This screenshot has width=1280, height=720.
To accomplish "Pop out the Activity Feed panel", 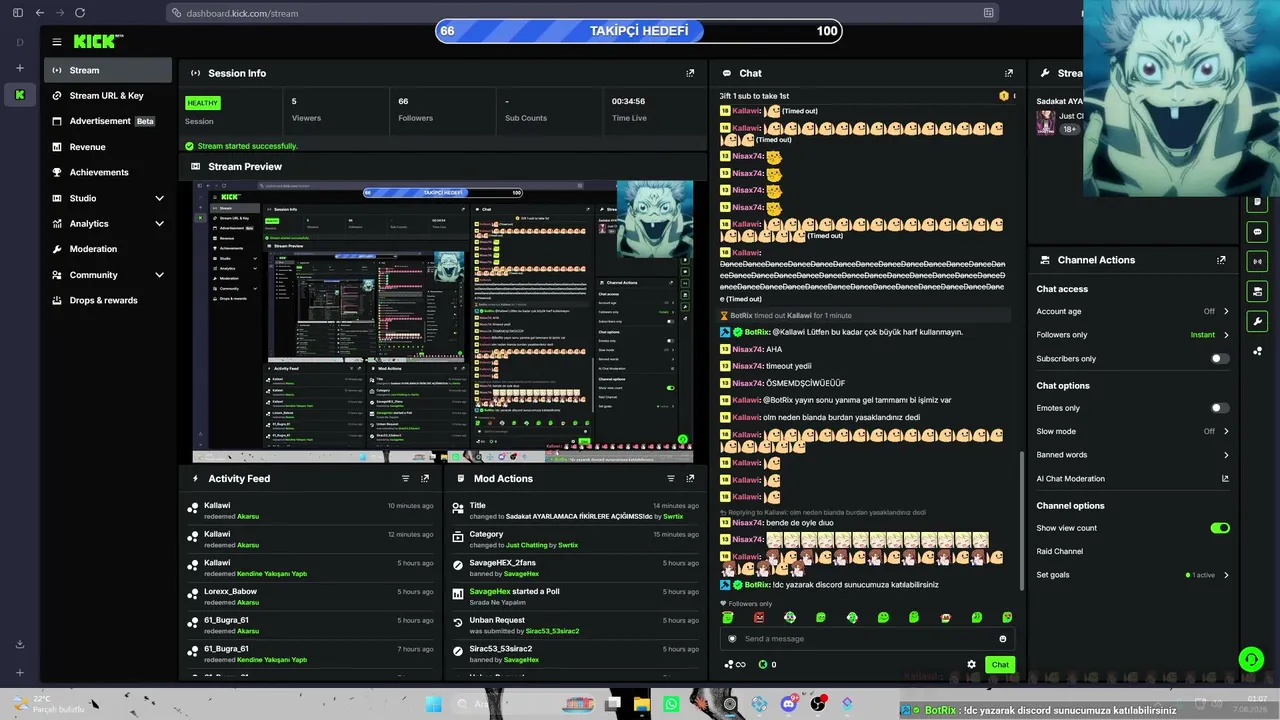I will coord(425,479).
